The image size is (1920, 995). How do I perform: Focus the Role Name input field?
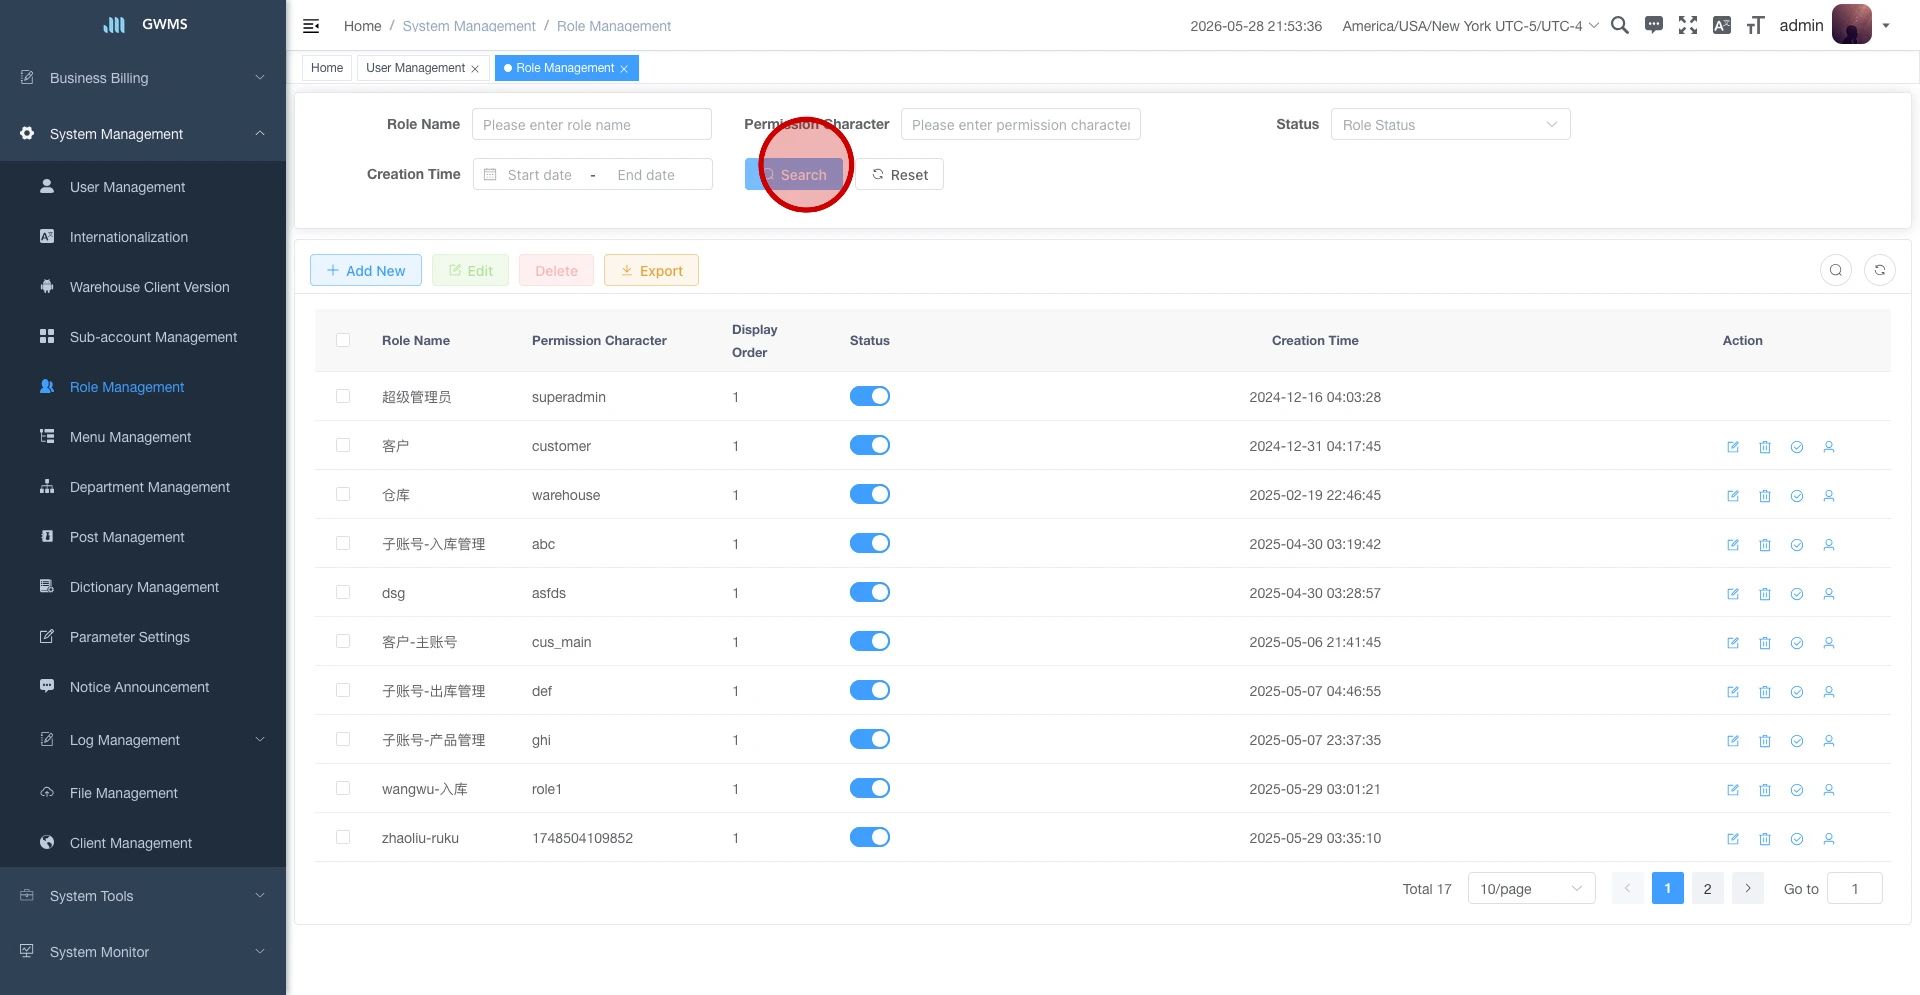pos(592,124)
